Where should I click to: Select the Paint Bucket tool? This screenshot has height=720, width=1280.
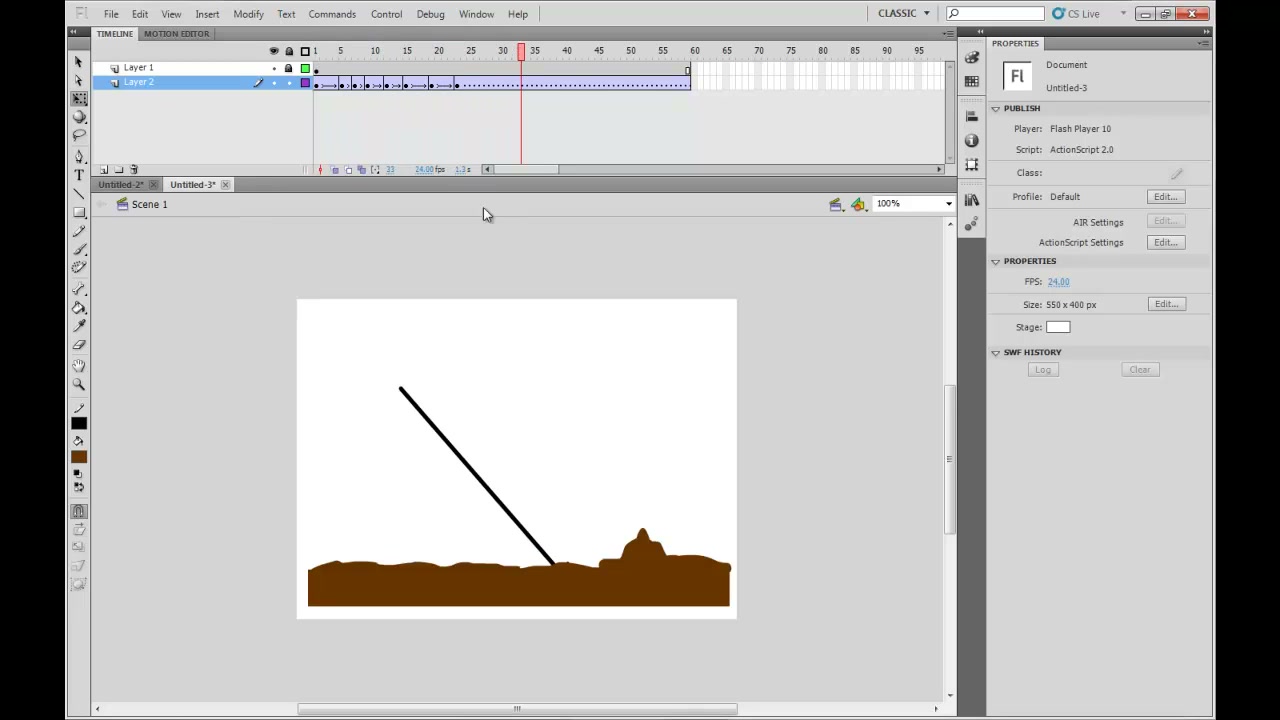[x=79, y=308]
